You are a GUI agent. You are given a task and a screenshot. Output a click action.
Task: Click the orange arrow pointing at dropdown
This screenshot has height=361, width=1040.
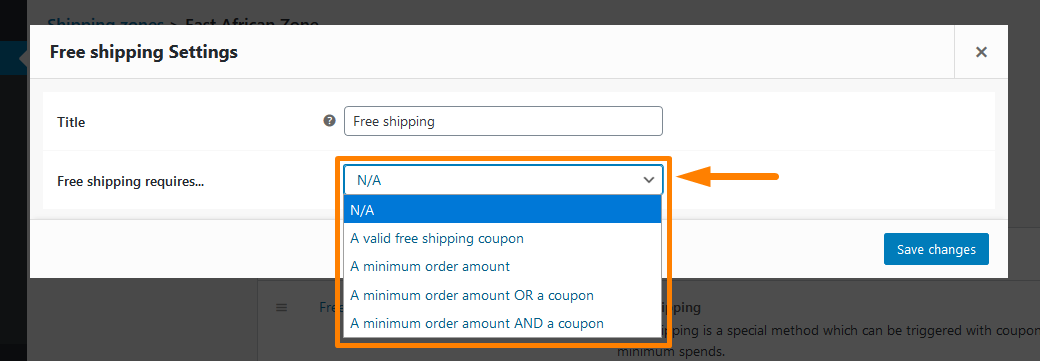(727, 177)
